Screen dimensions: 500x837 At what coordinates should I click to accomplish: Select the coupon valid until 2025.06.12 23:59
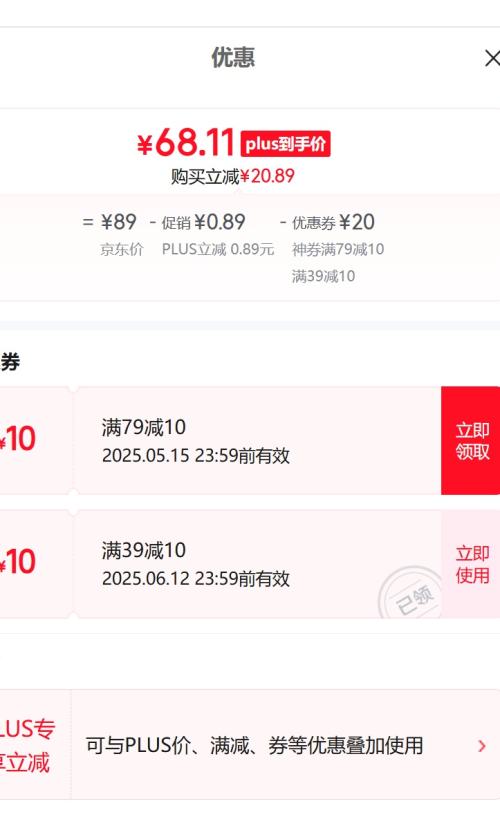pos(257,564)
